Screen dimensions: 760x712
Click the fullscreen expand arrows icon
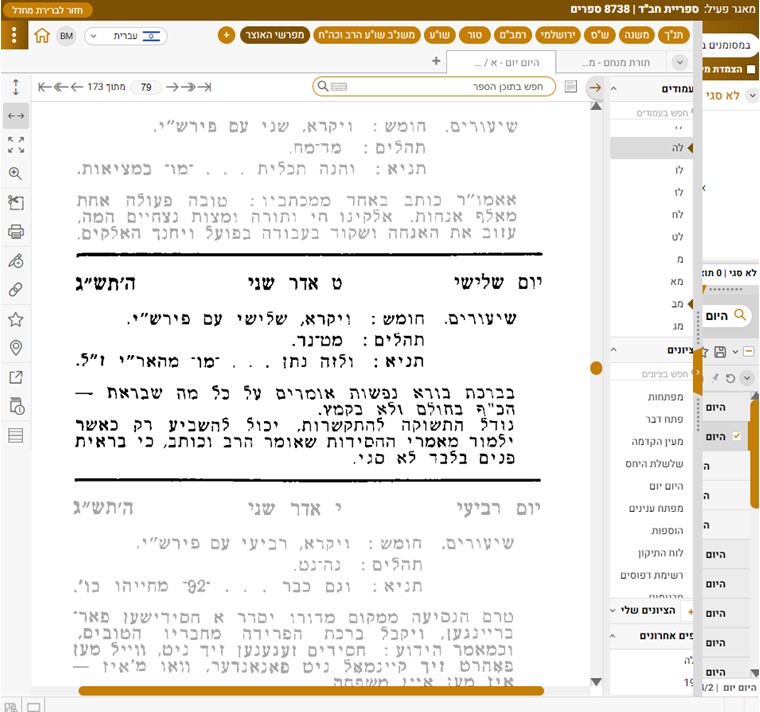pyautogui.click(x=16, y=145)
